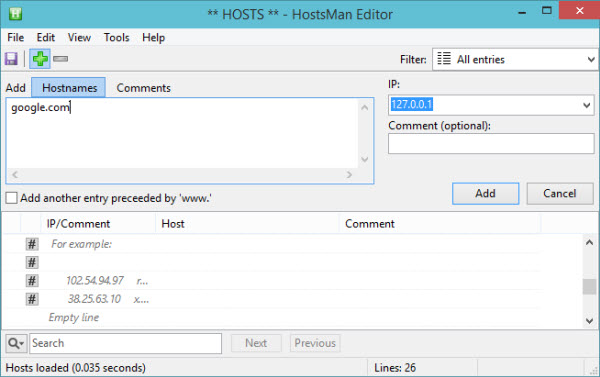Select the 'For example:' row

[272, 244]
